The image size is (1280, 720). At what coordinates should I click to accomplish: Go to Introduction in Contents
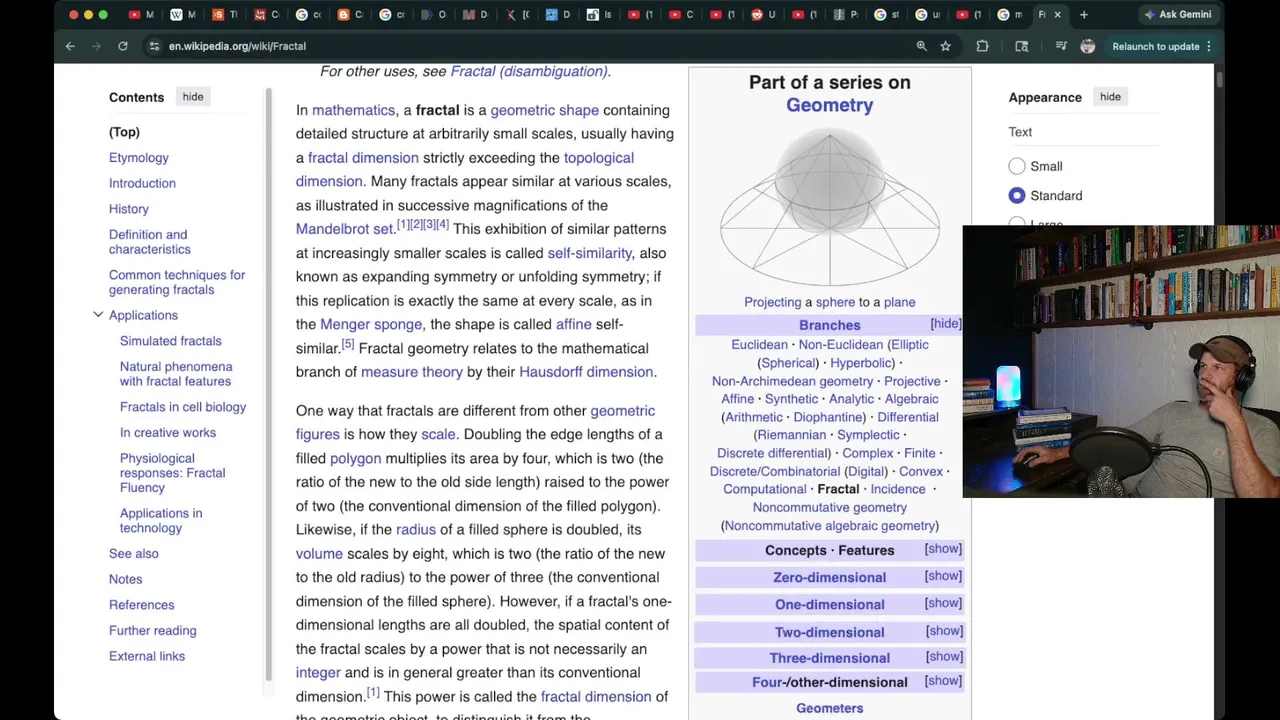[142, 183]
